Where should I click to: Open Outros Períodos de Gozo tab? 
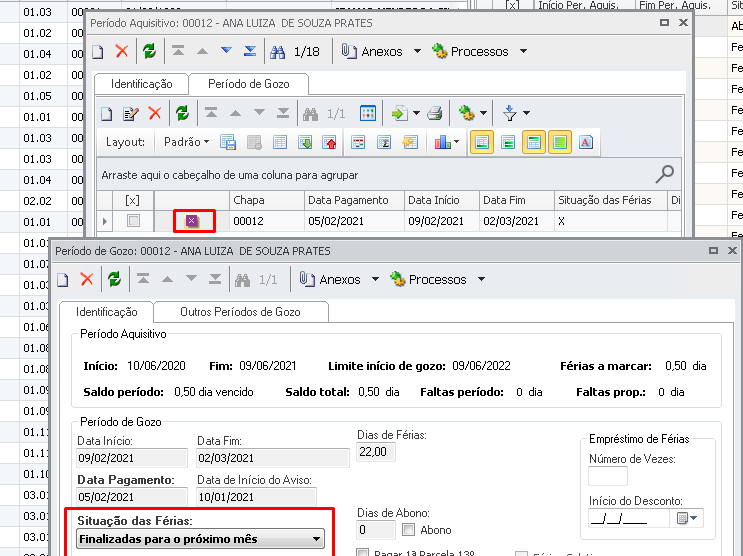pos(240,312)
